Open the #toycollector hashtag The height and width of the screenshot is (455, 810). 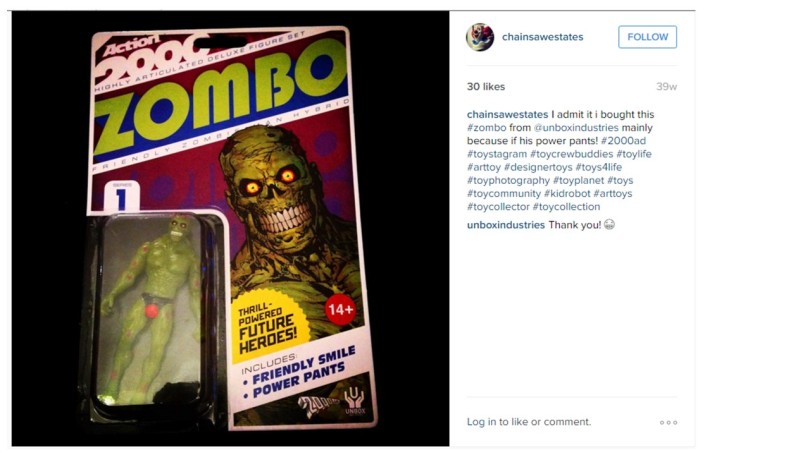point(498,207)
